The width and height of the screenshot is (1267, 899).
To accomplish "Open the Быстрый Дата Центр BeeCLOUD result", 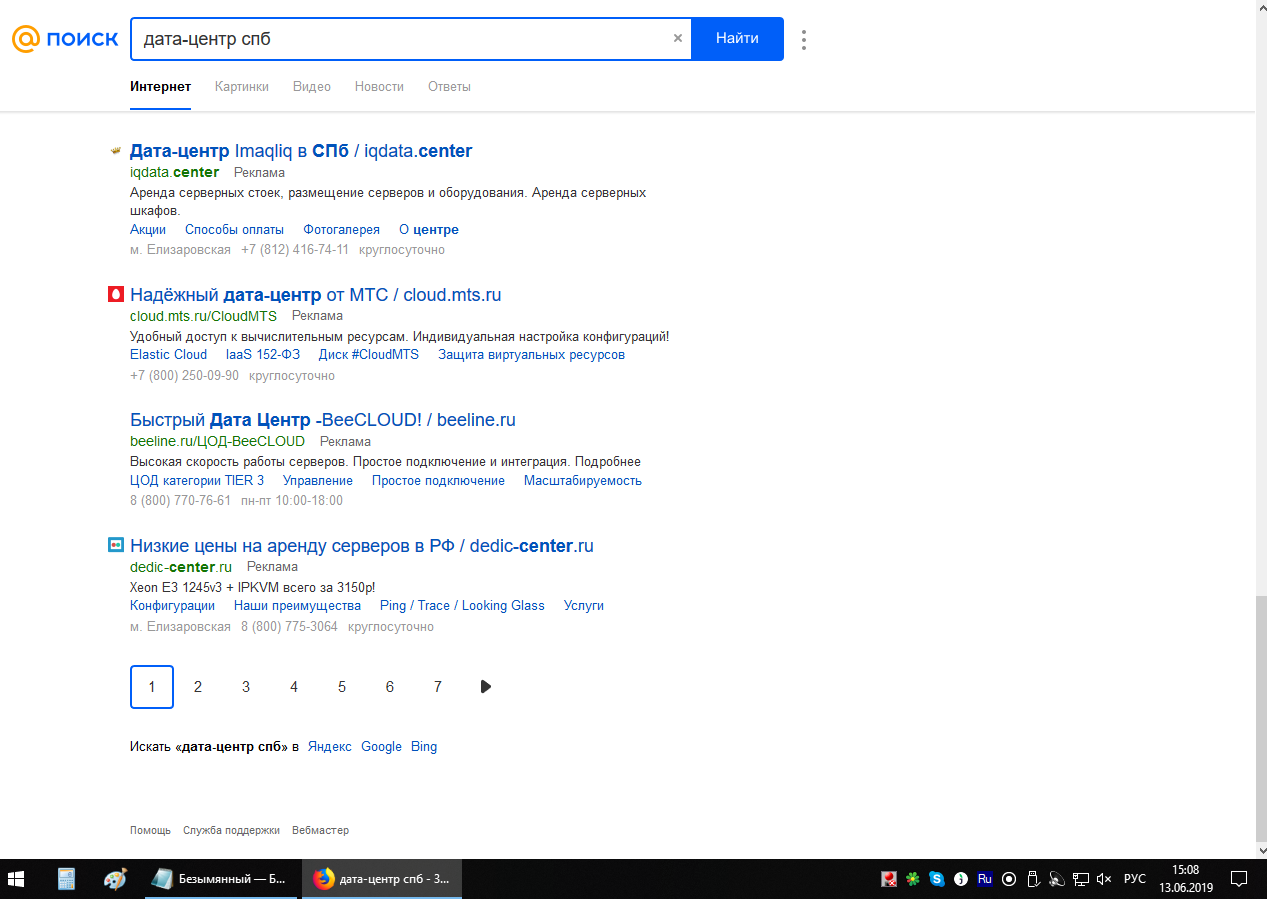I will [x=323, y=420].
